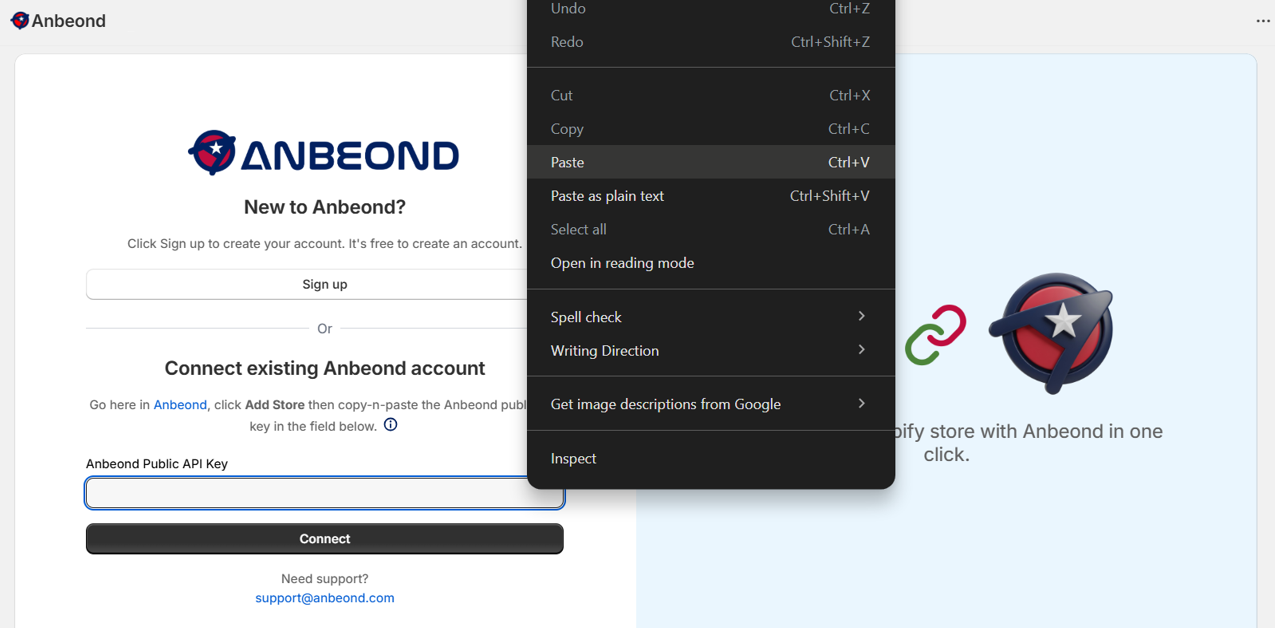The width and height of the screenshot is (1275, 628).
Task: Choose Select all menu entry
Action: [578, 229]
